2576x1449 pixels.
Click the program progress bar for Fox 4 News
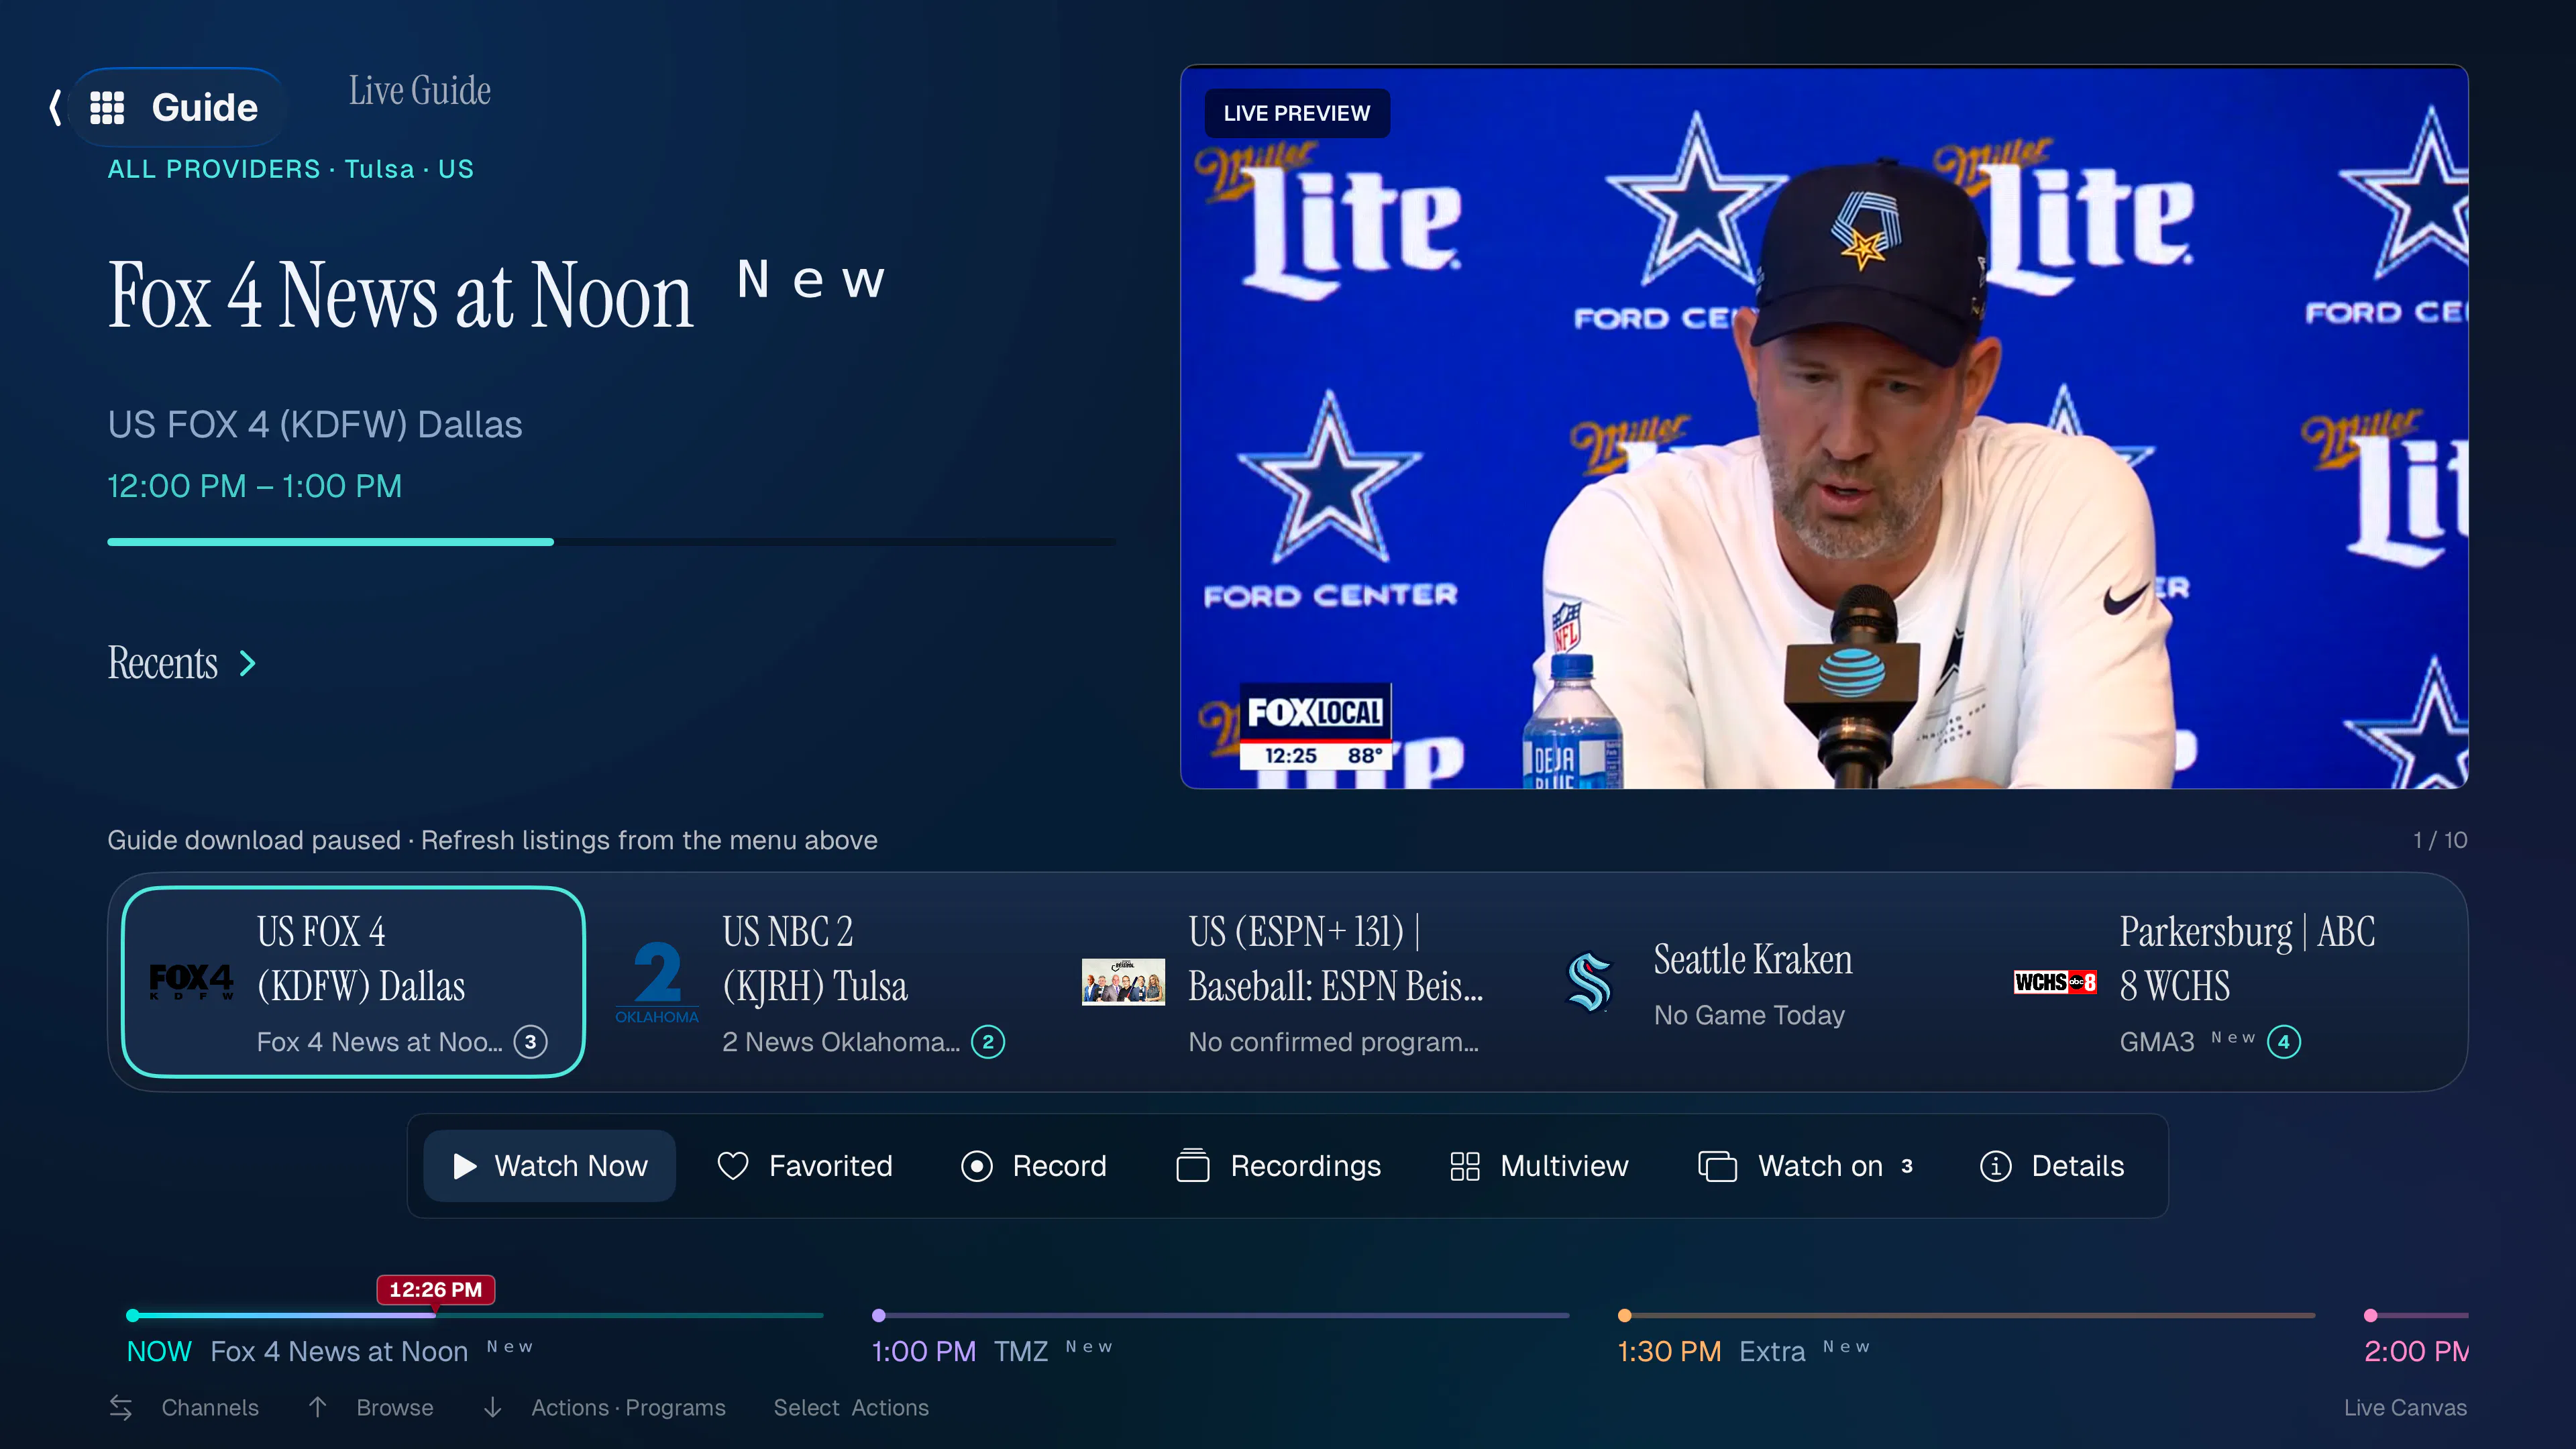612,542
